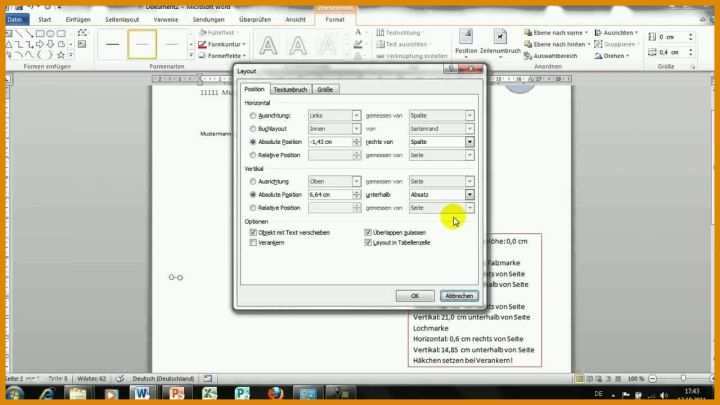Open the Datei tab
Screen dimensions: 720x405
16,20
